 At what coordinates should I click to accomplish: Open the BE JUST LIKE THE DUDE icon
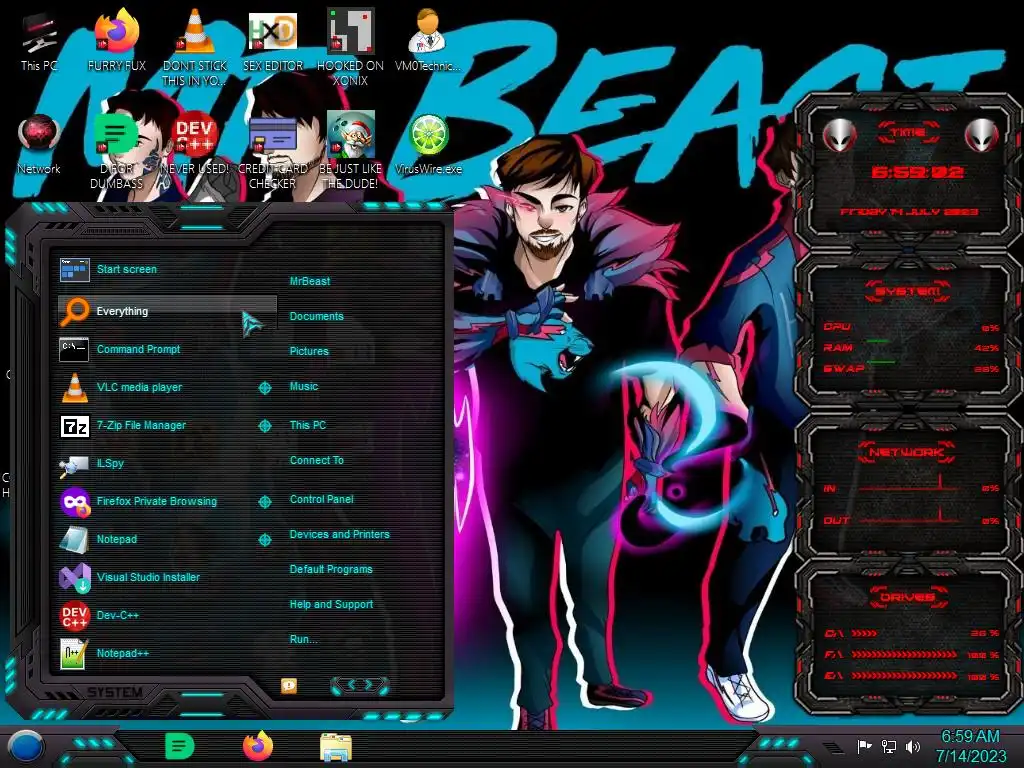pyautogui.click(x=350, y=150)
